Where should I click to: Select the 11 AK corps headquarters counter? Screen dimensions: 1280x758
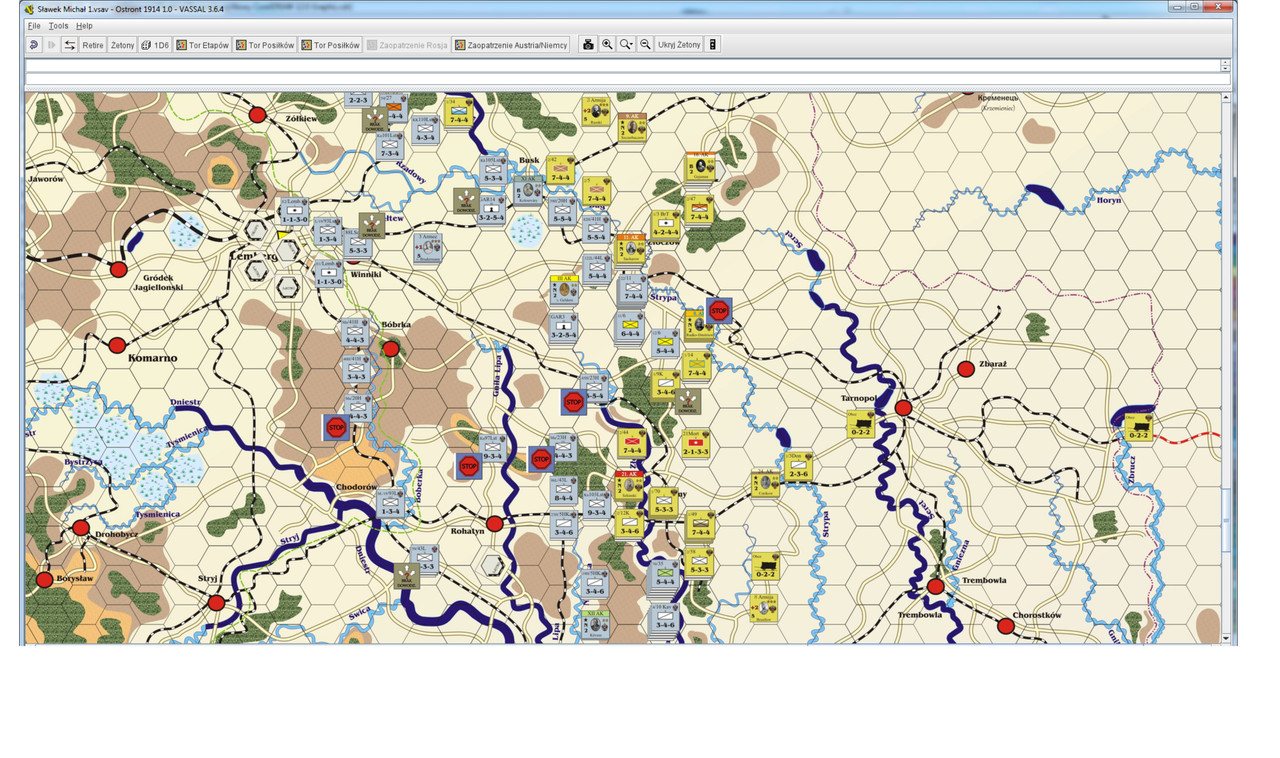(630, 248)
